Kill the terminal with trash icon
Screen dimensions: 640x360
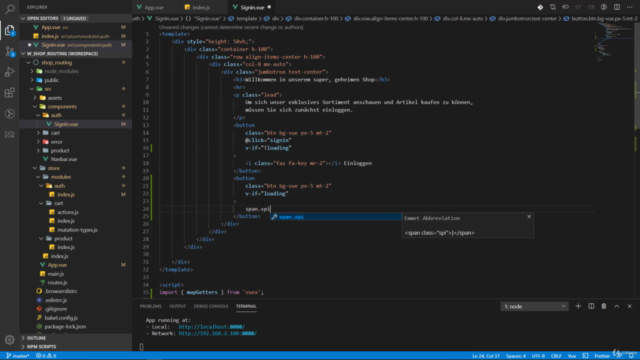coord(604,306)
